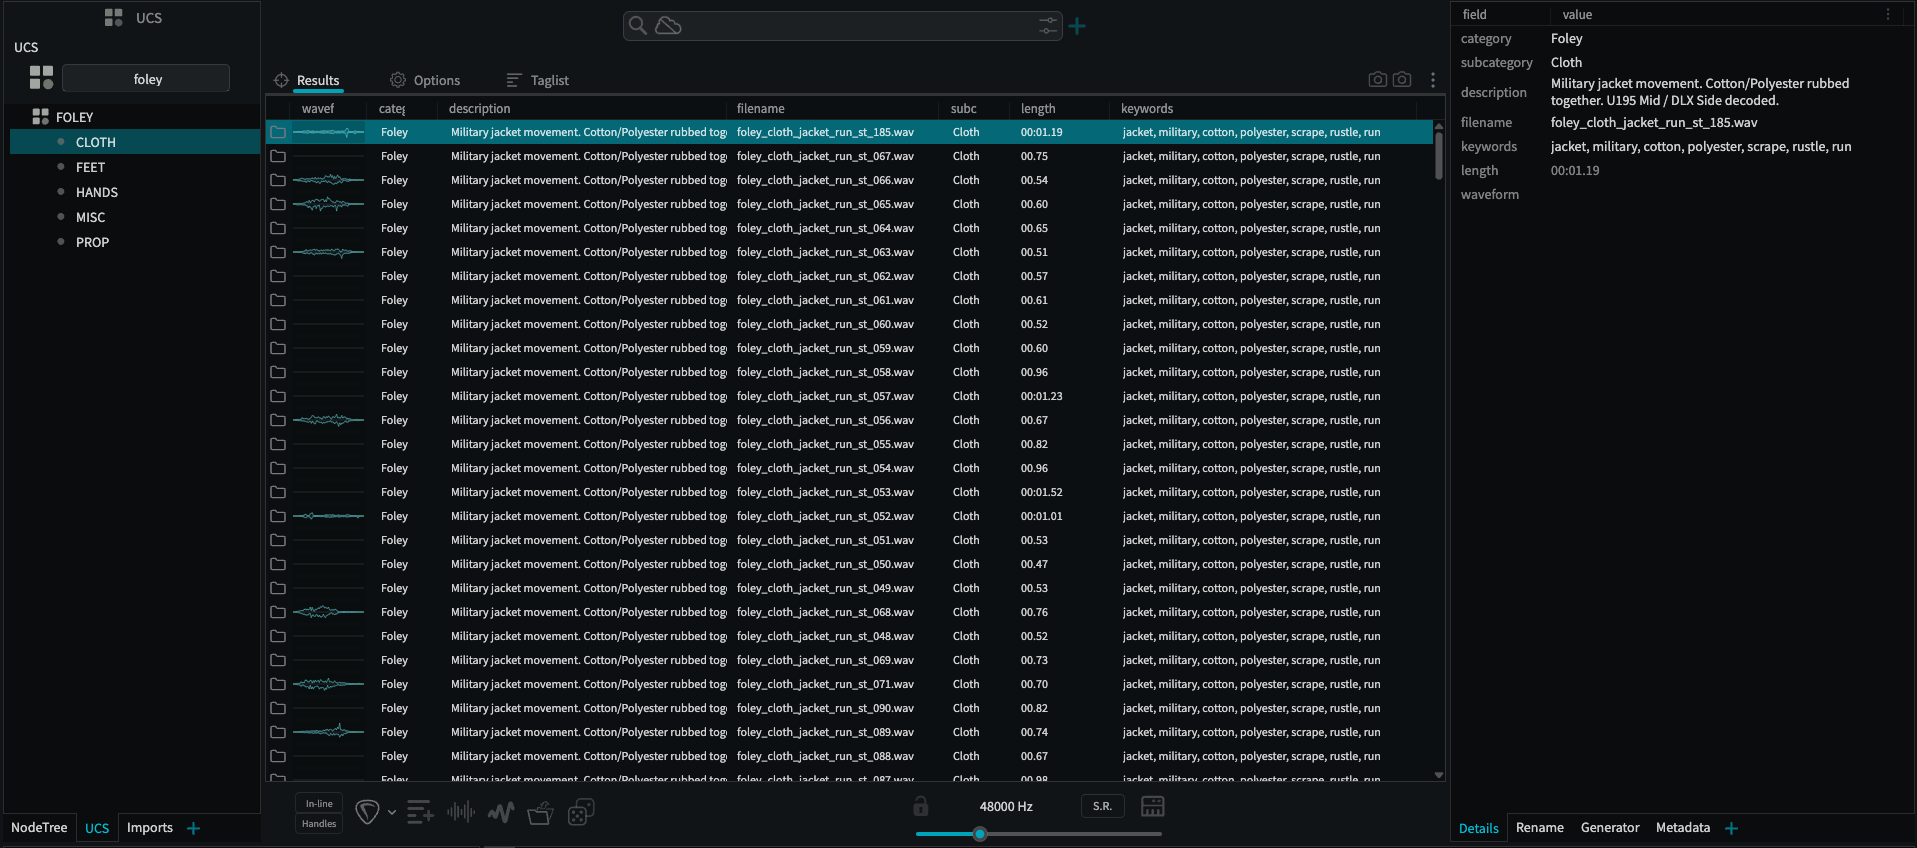Sort by the subc column header
The width and height of the screenshot is (1917, 848).
click(964, 108)
